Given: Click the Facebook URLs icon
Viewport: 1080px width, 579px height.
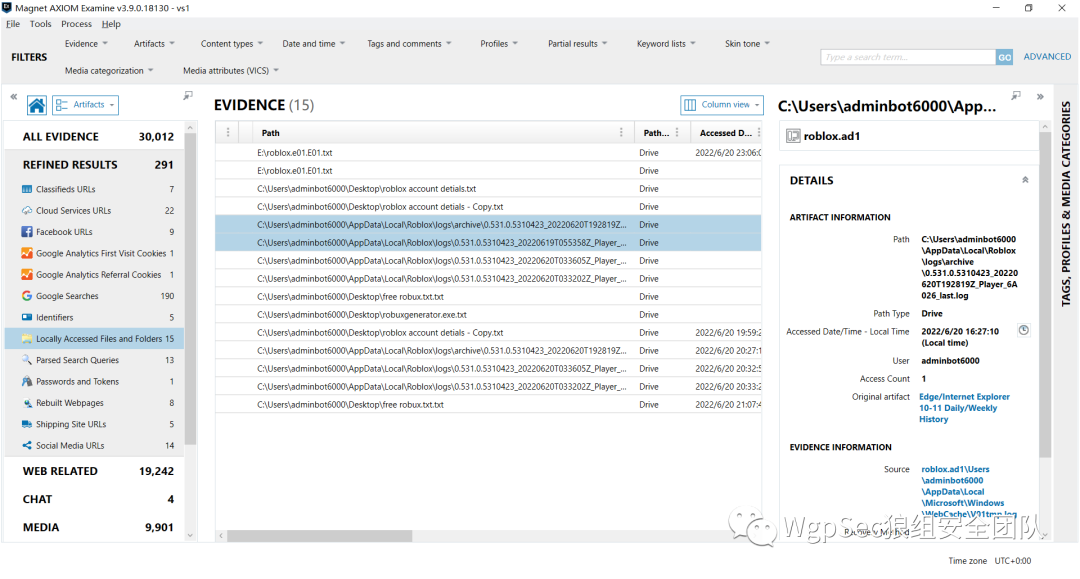Looking at the screenshot, I should click(x=27, y=232).
